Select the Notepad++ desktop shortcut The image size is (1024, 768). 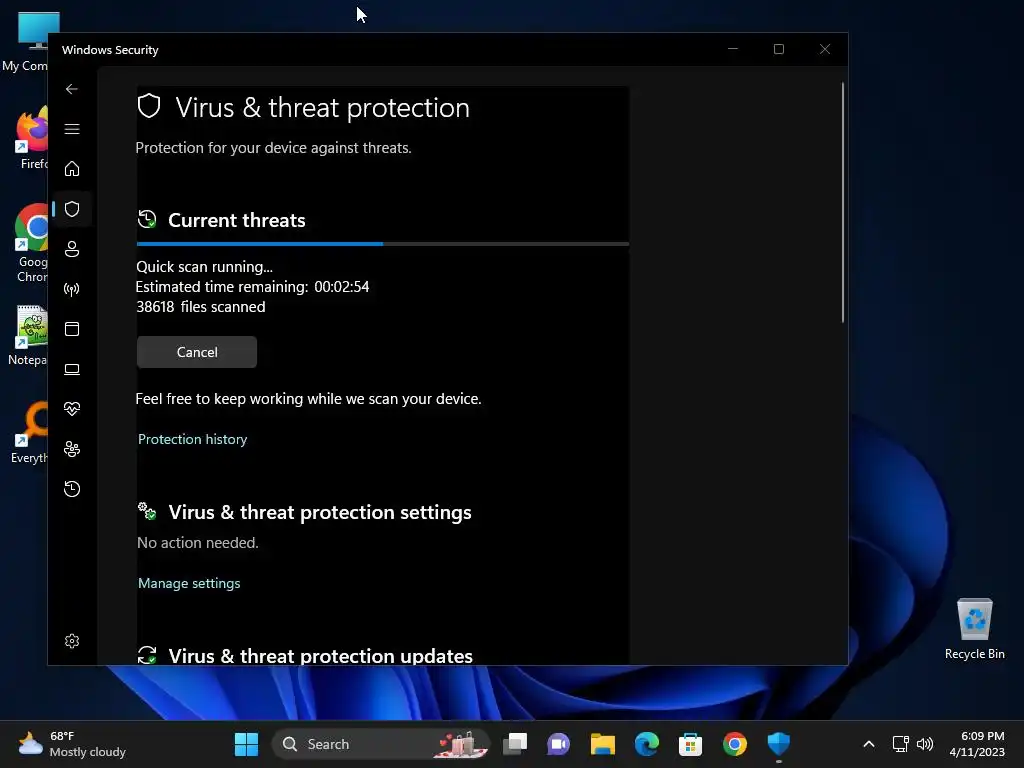(27, 335)
